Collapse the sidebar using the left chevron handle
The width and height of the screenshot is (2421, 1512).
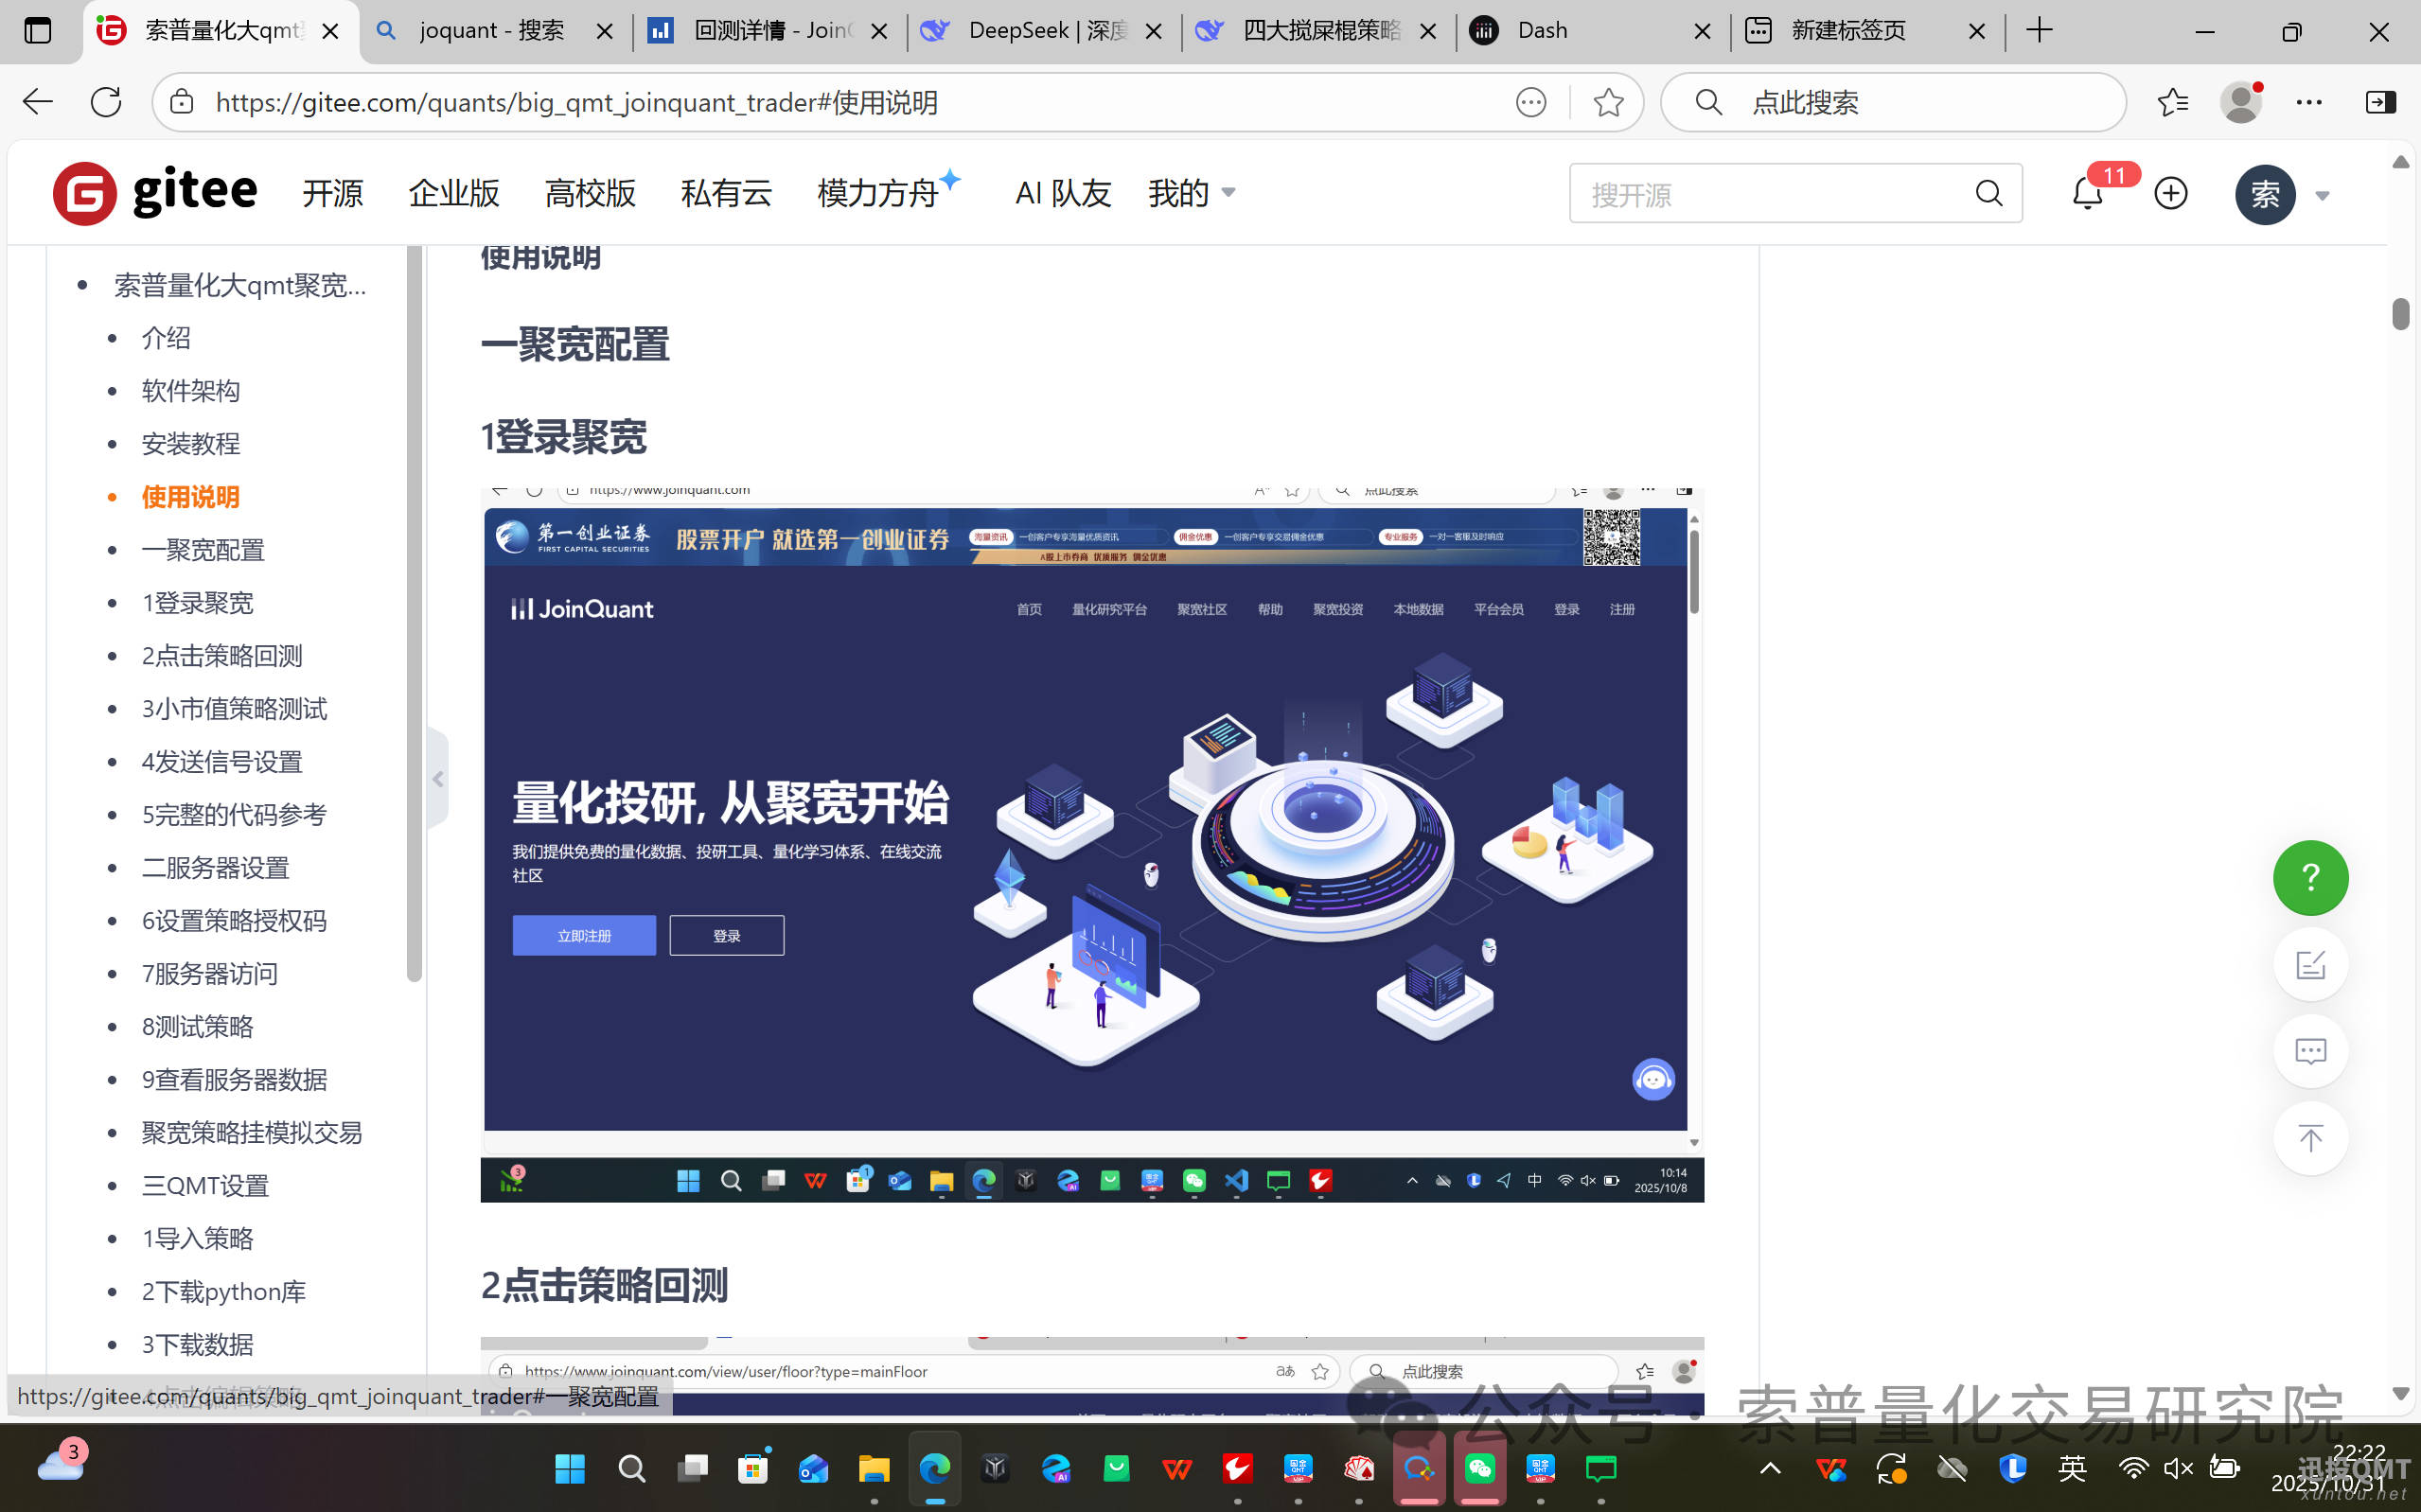point(438,779)
